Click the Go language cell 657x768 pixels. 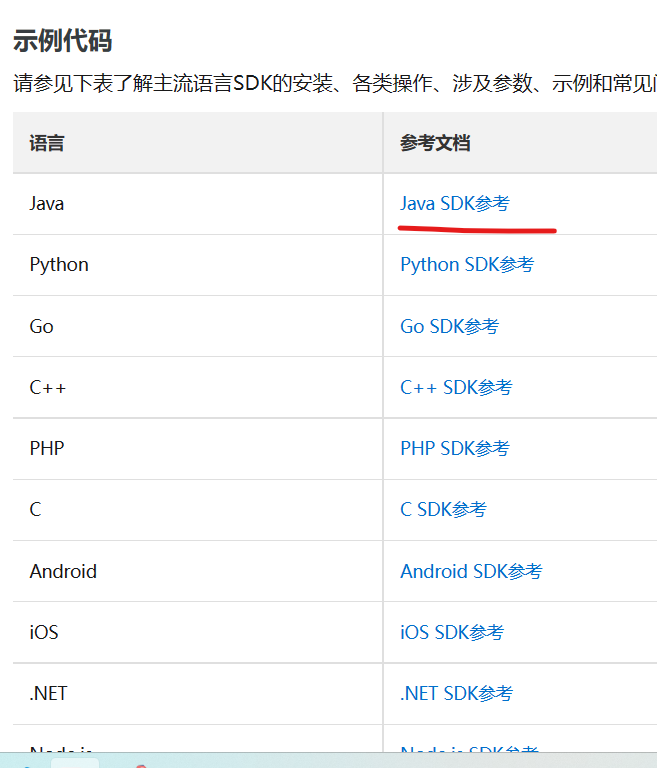[42, 327]
